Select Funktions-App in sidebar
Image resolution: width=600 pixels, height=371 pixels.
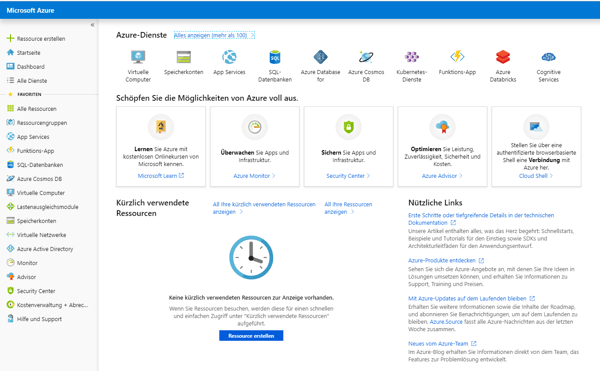(x=35, y=151)
